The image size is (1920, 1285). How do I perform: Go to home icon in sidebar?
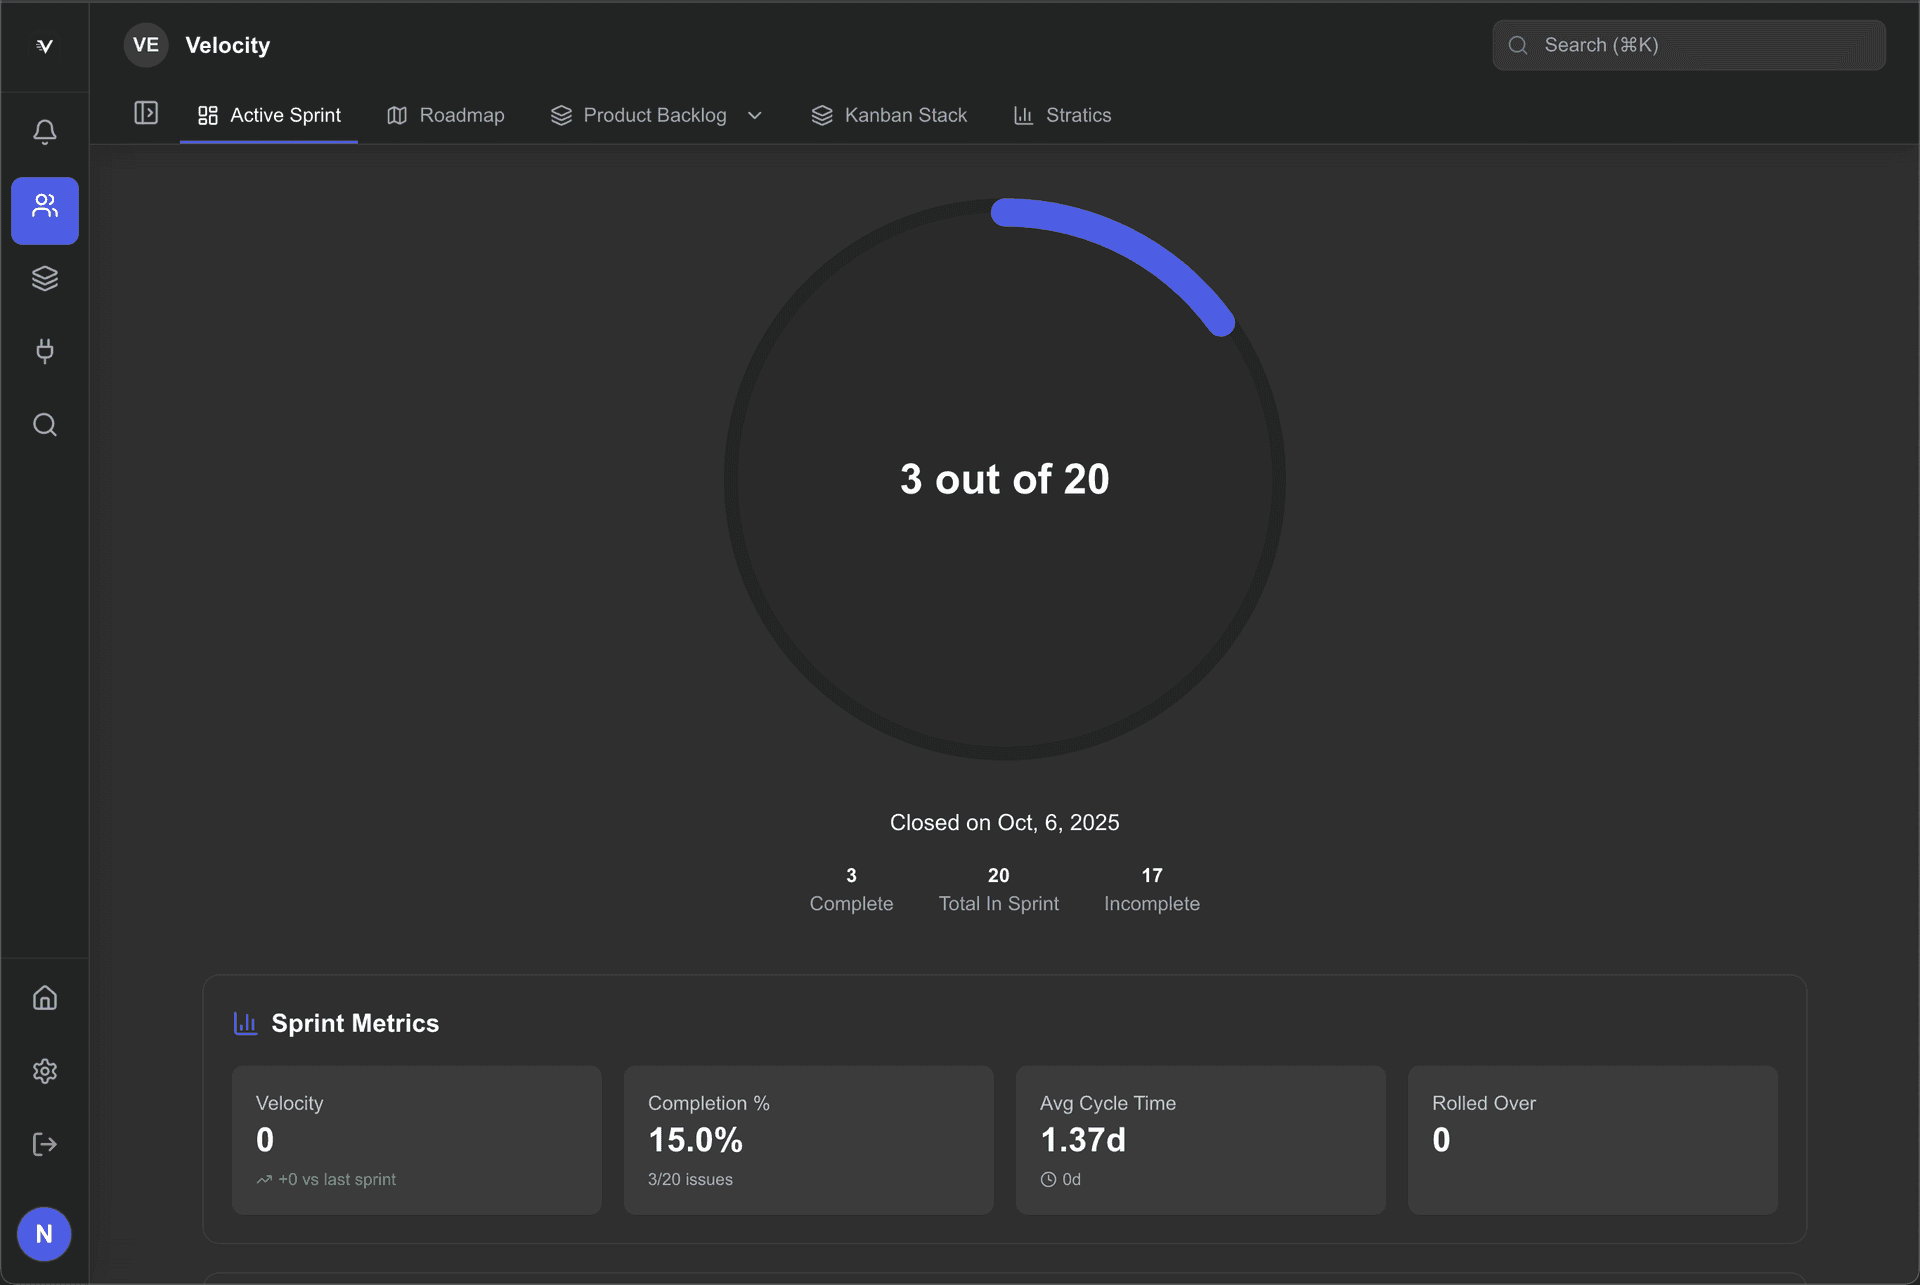[x=44, y=998]
